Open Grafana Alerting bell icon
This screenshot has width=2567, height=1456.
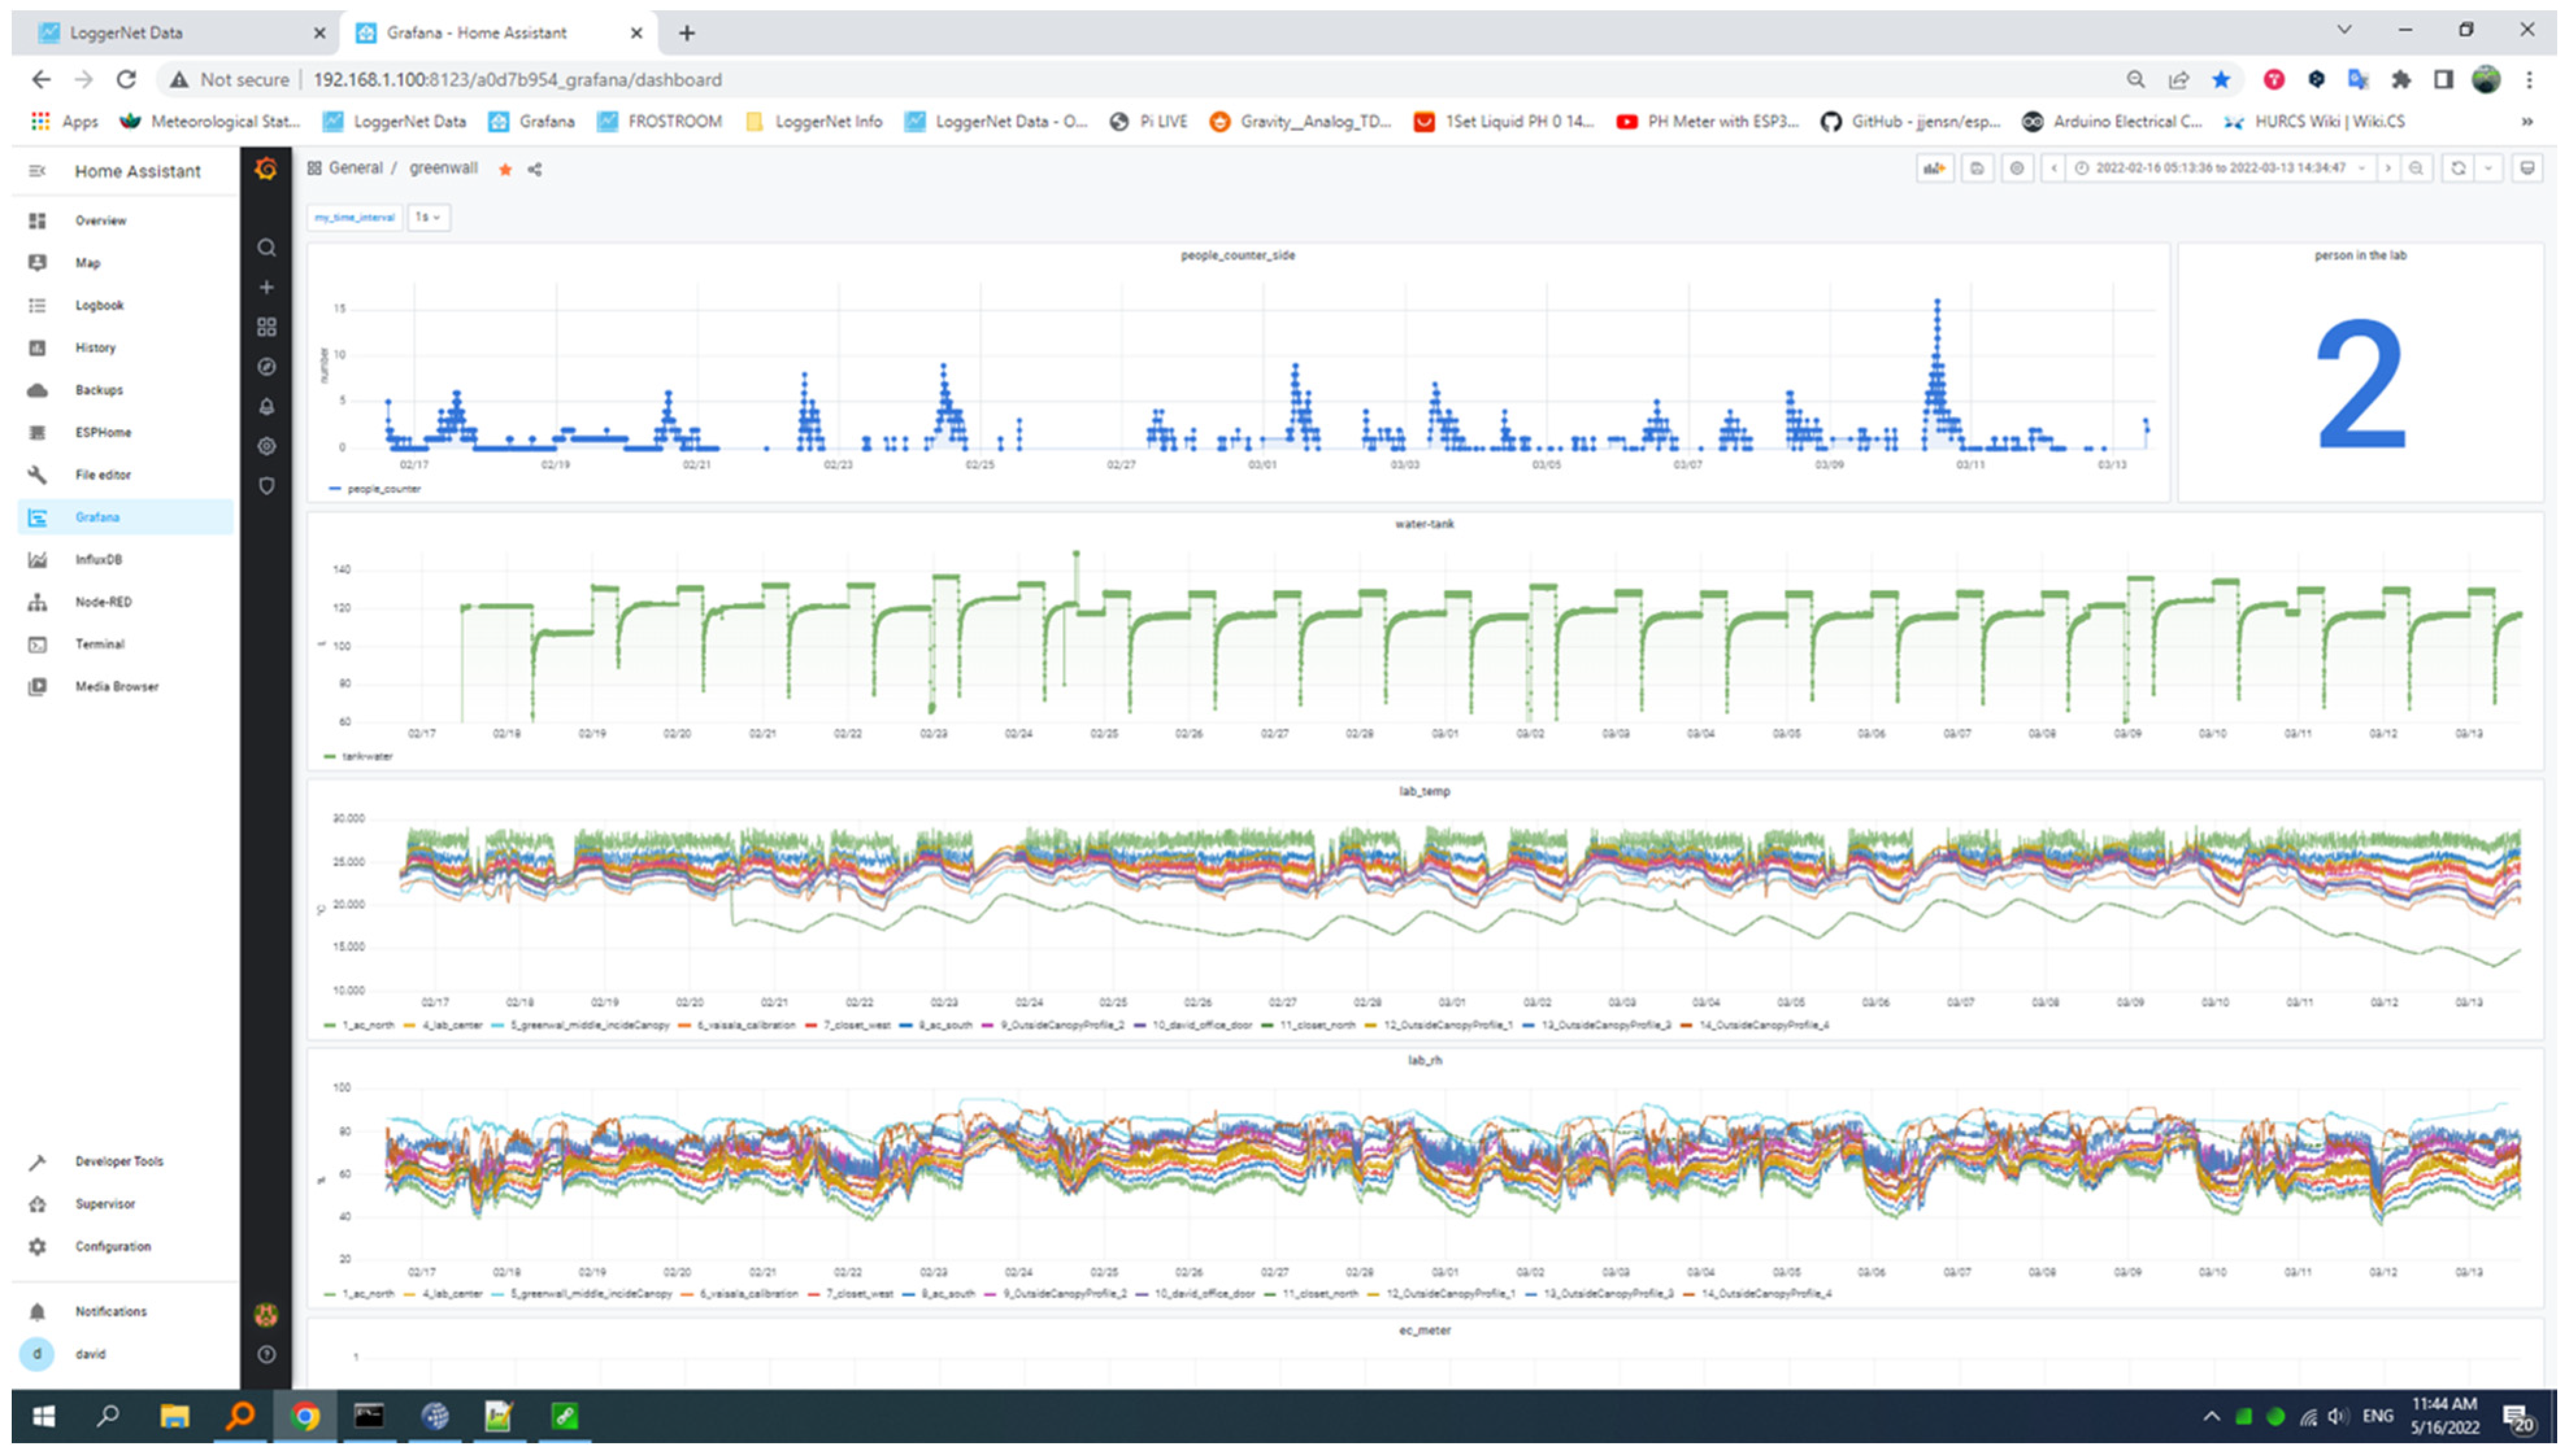click(x=266, y=407)
